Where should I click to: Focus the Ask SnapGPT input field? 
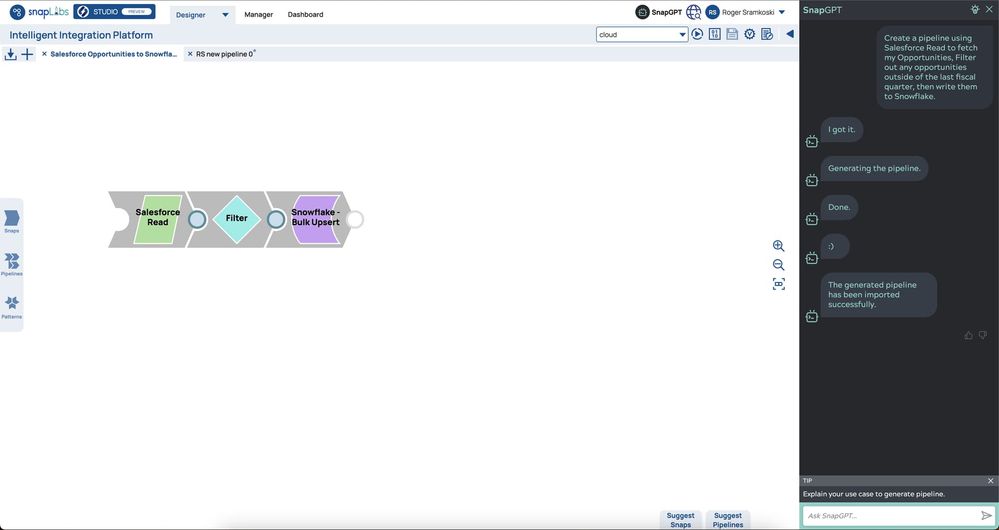[x=891, y=515]
